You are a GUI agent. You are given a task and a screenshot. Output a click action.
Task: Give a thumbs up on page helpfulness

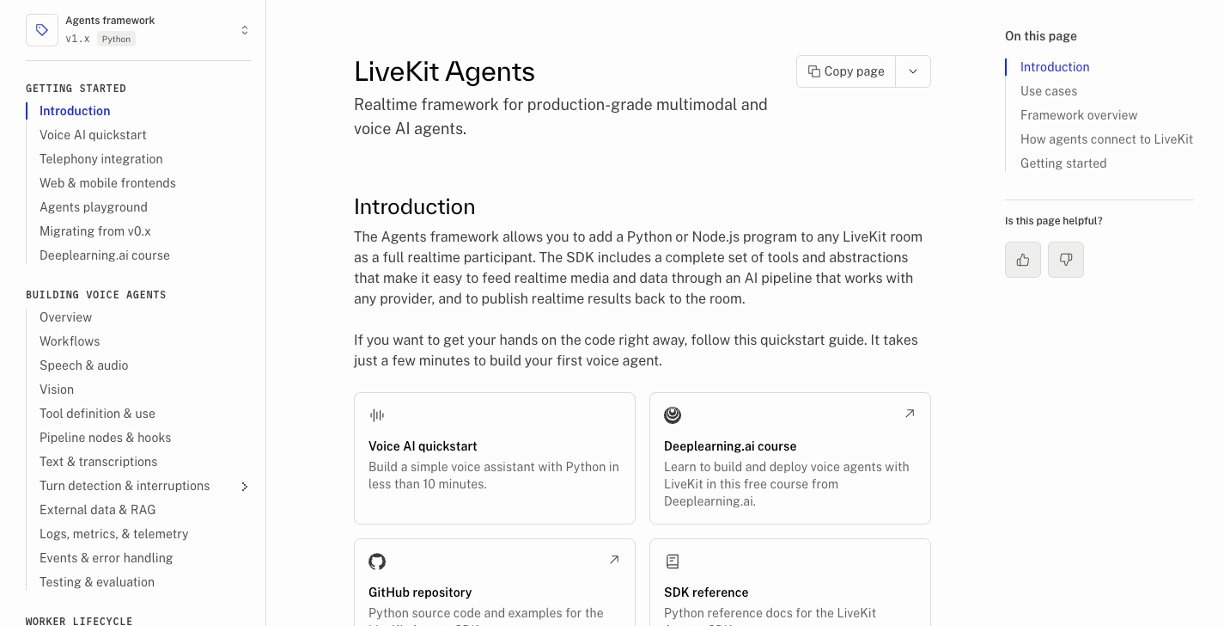point(1022,259)
